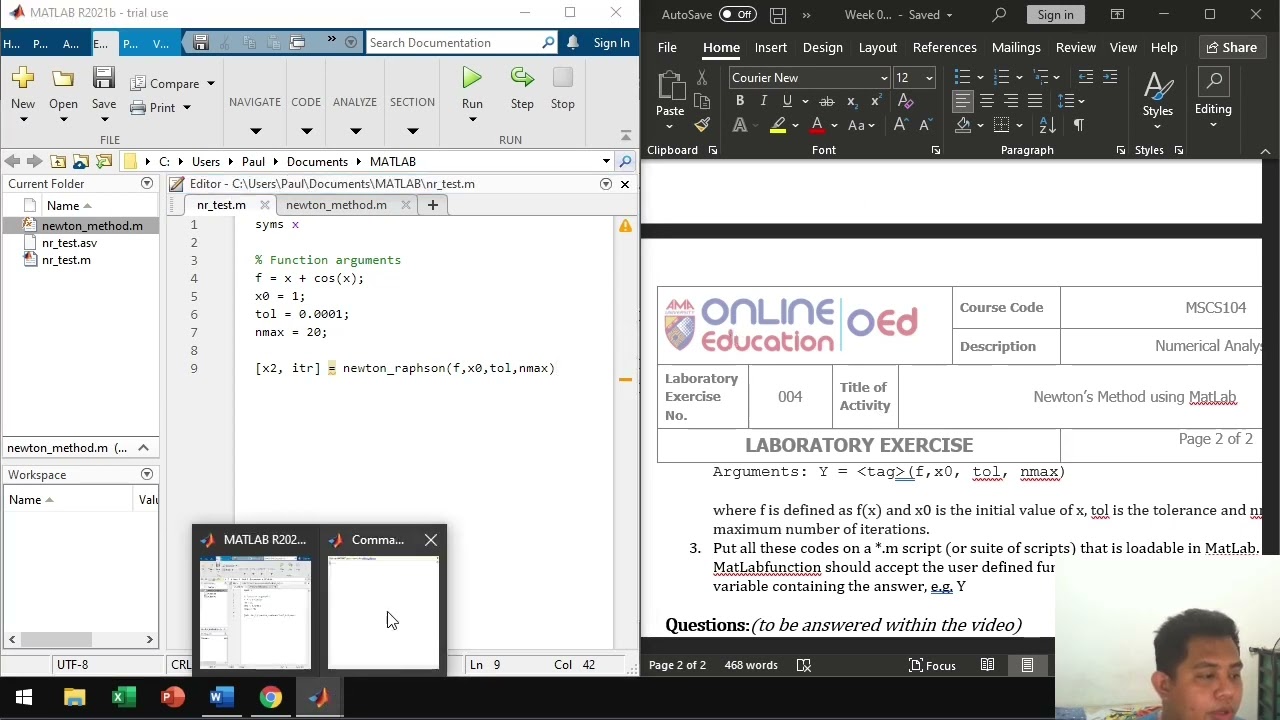The image size is (1280, 720).
Task: Open a new editor tab with plus
Action: (x=432, y=205)
